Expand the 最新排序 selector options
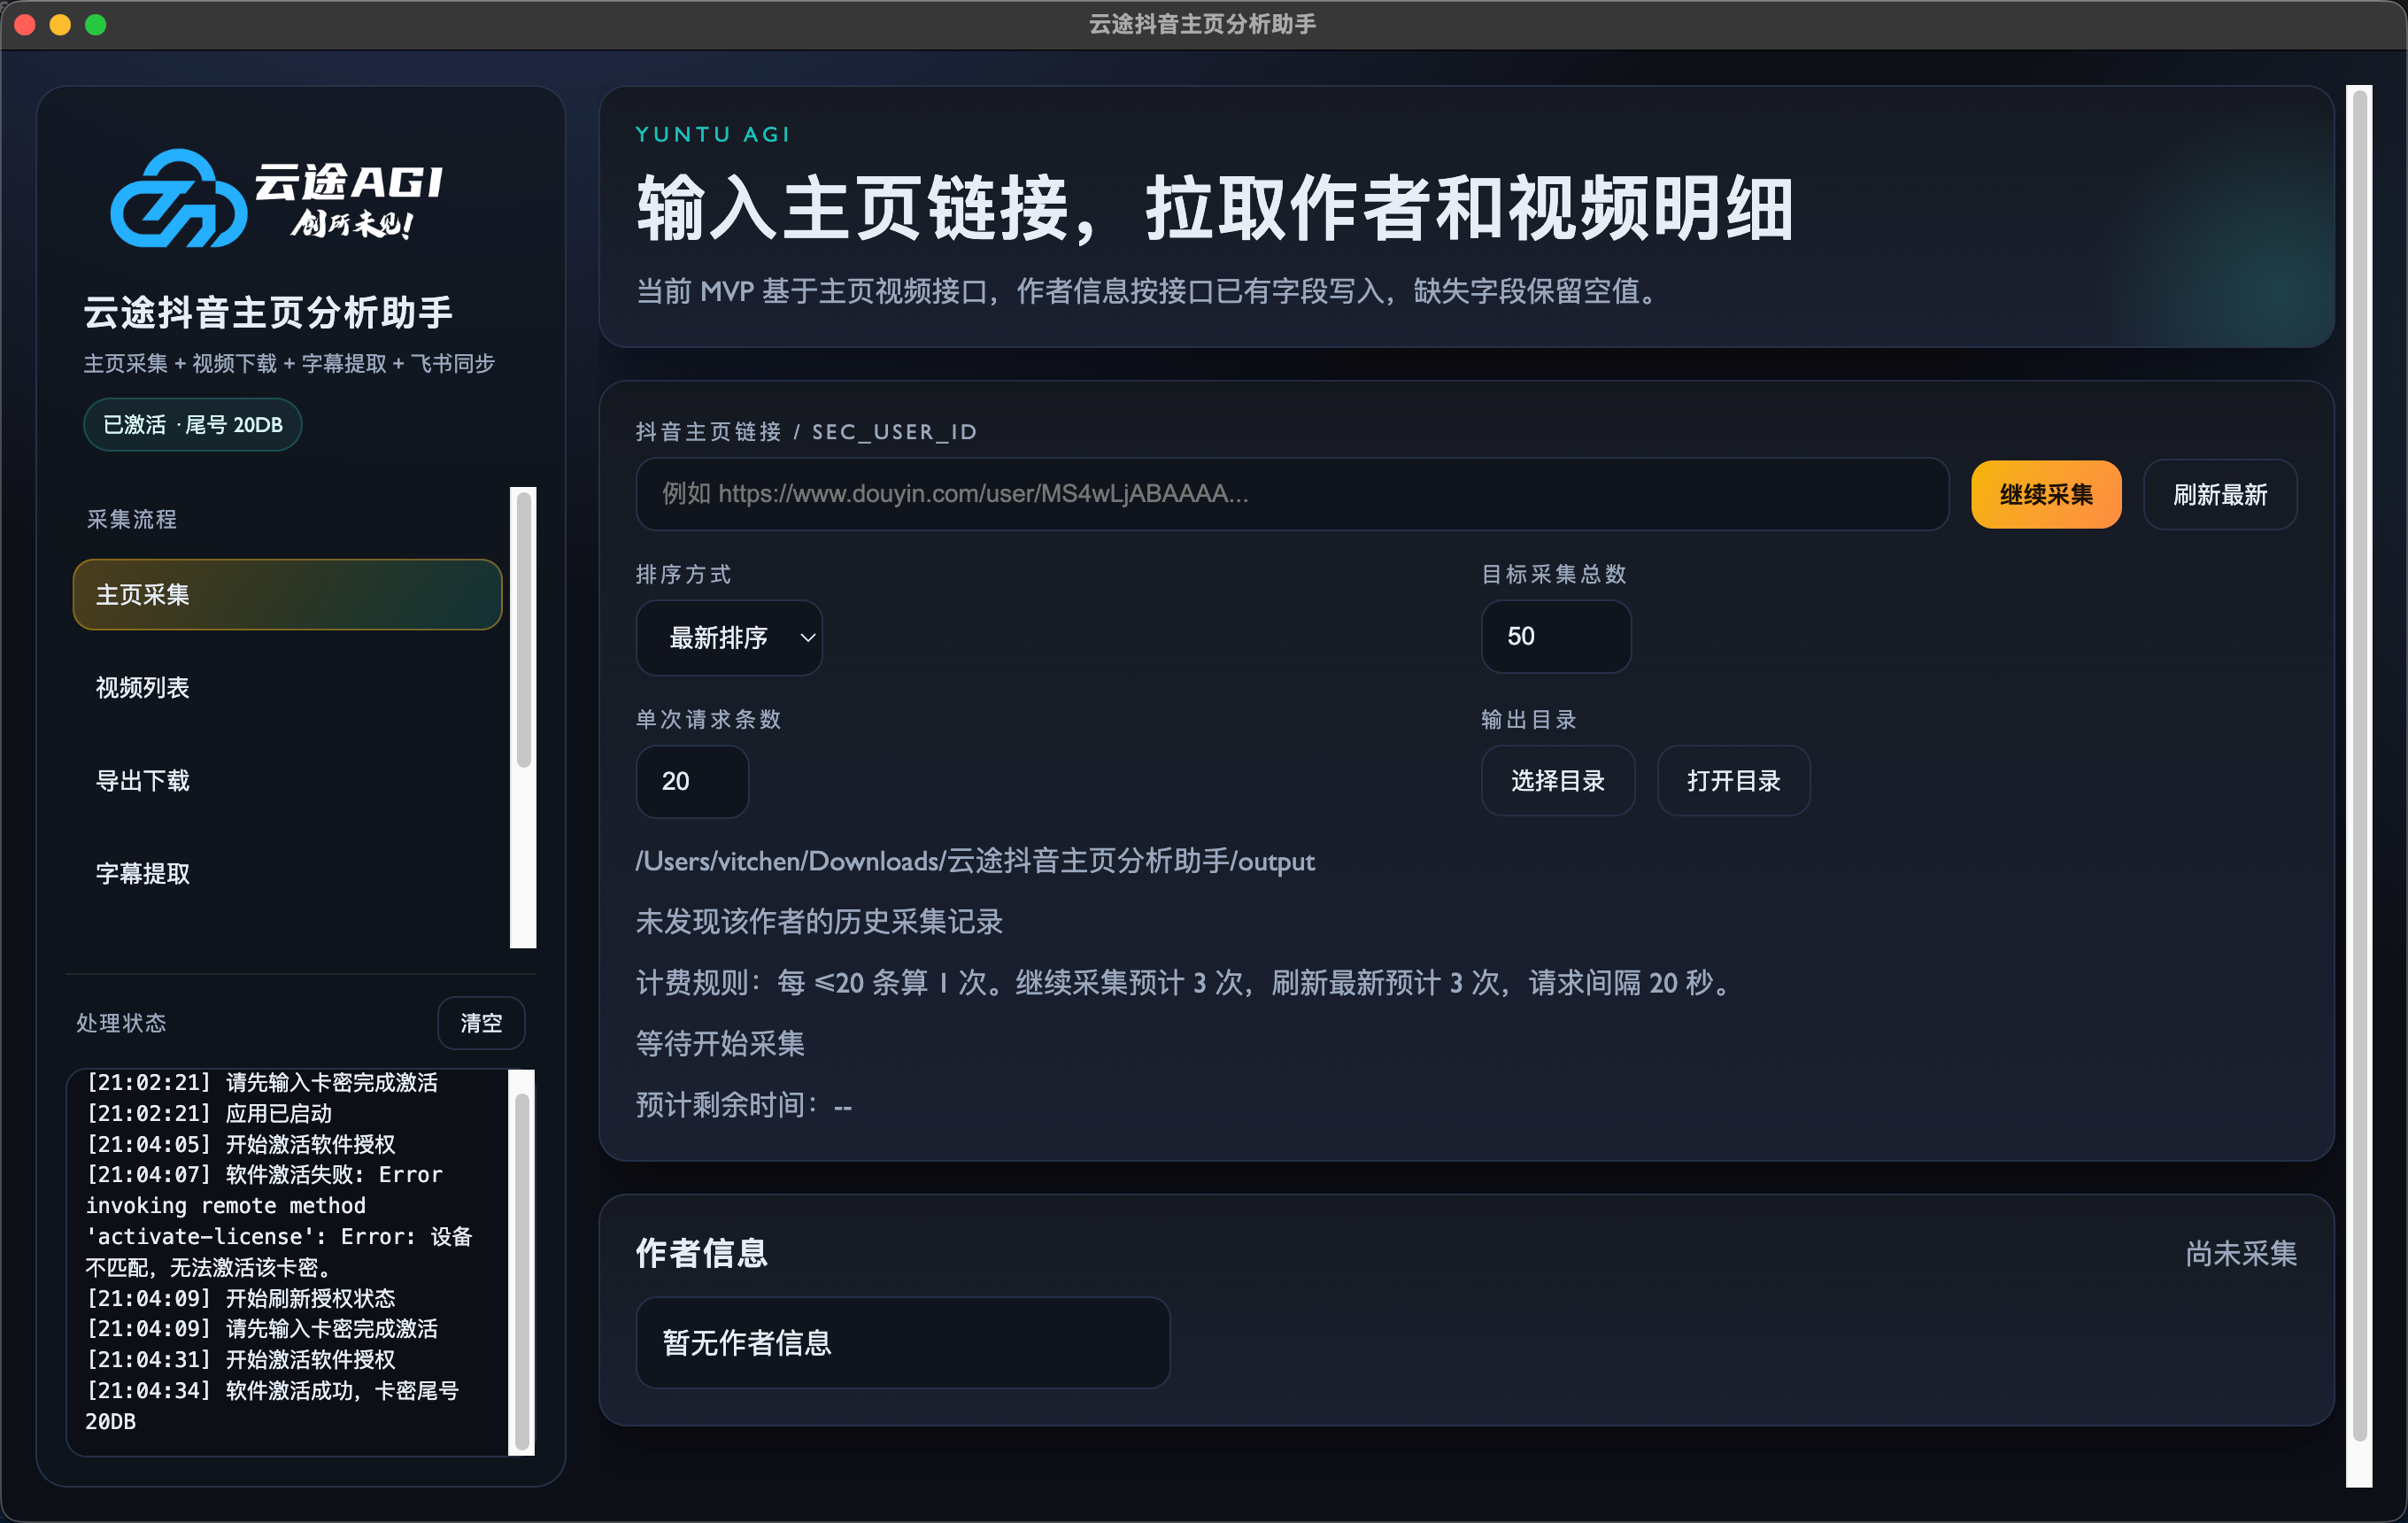The width and height of the screenshot is (2408, 1523). click(729, 637)
